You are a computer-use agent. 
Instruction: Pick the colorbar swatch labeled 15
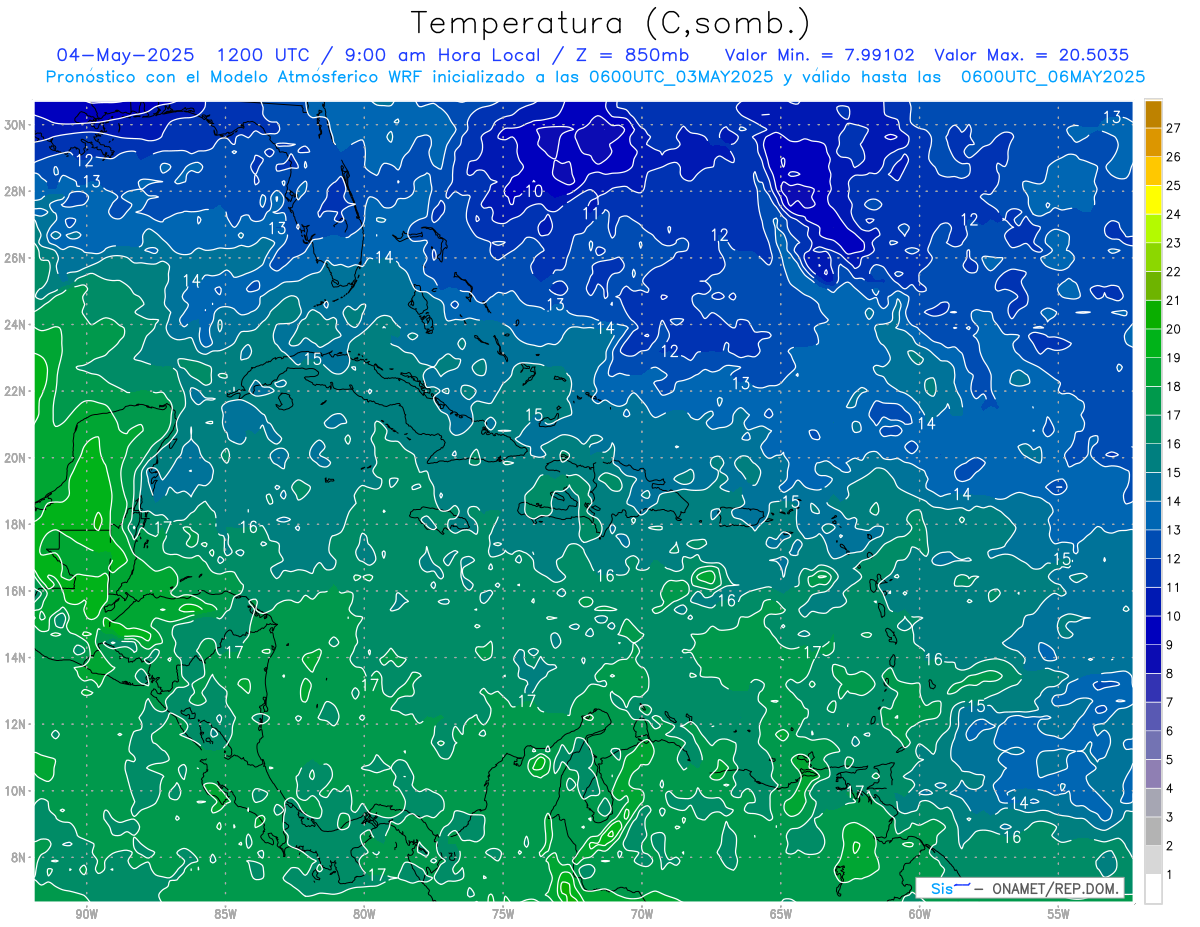(1153, 459)
